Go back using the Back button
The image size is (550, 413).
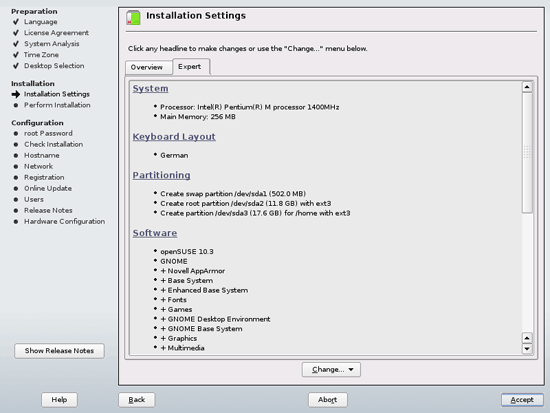pyautogui.click(x=136, y=400)
